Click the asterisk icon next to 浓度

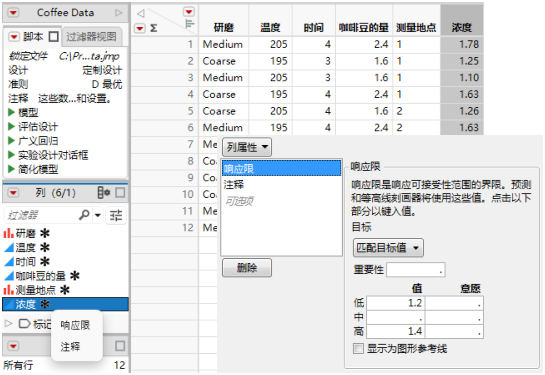tap(45, 304)
